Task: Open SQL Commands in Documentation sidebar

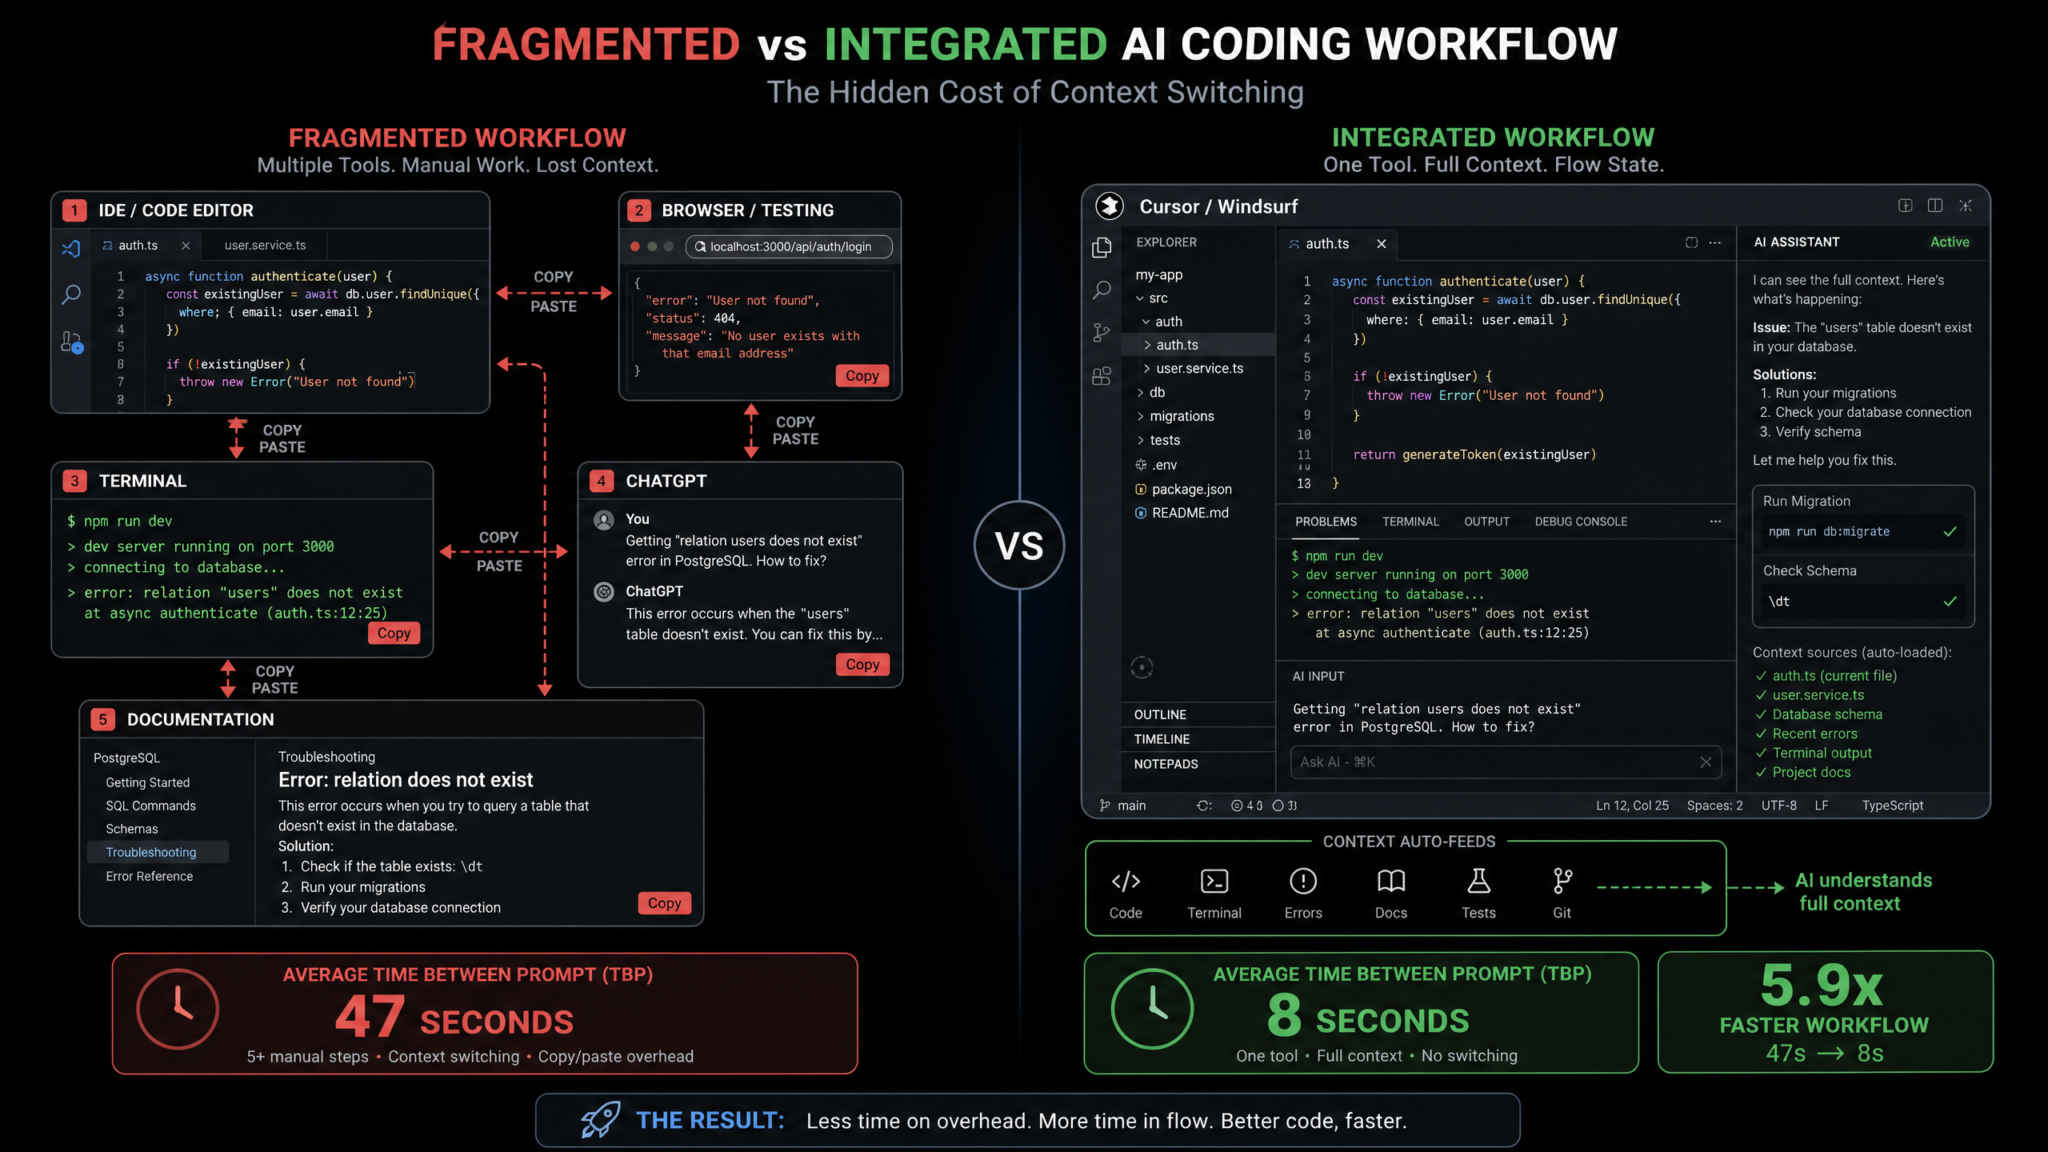Action: pyautogui.click(x=151, y=805)
